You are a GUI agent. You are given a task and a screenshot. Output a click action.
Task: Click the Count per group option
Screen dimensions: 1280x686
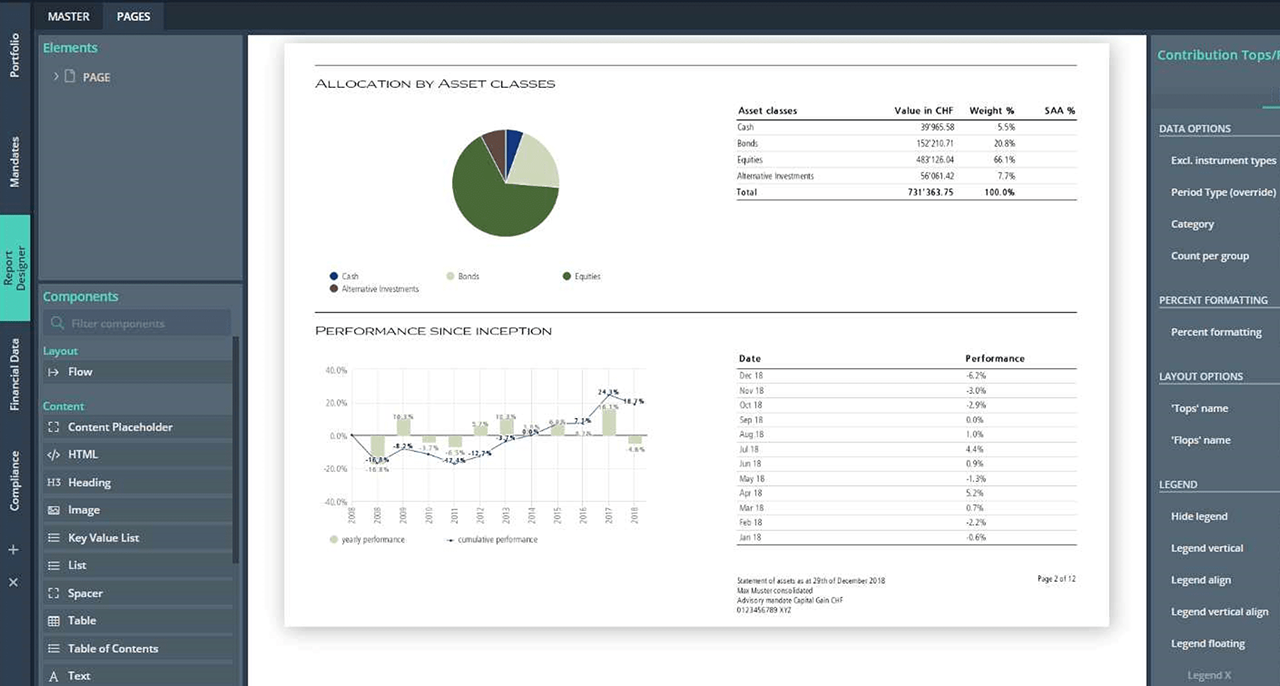coord(1210,256)
